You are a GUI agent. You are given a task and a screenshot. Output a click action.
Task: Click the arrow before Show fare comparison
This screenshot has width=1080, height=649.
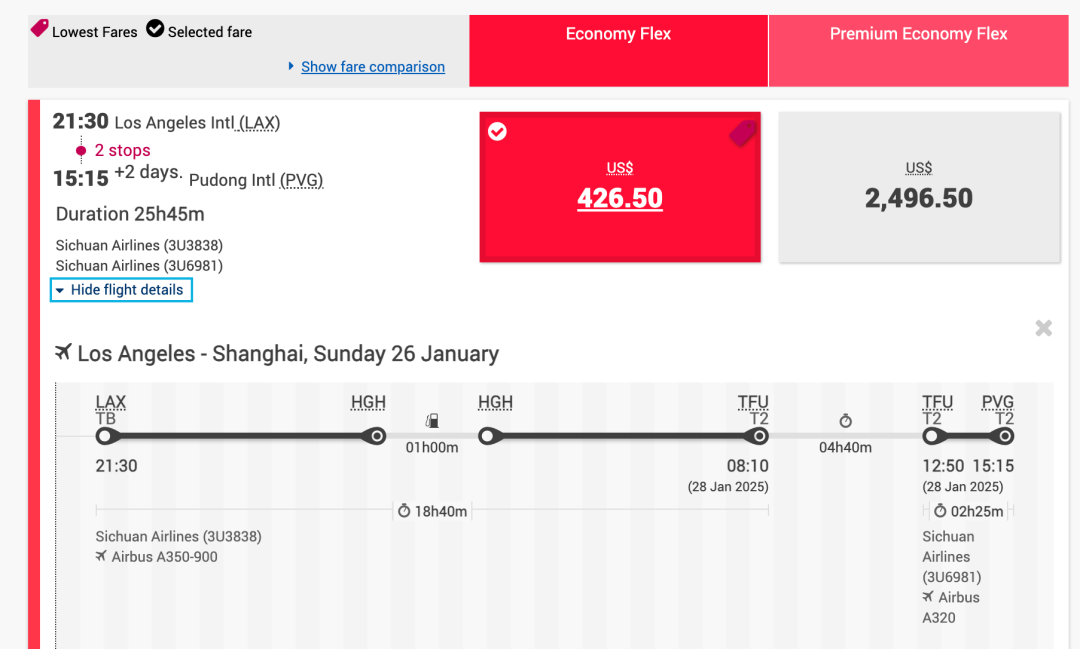tap(291, 66)
